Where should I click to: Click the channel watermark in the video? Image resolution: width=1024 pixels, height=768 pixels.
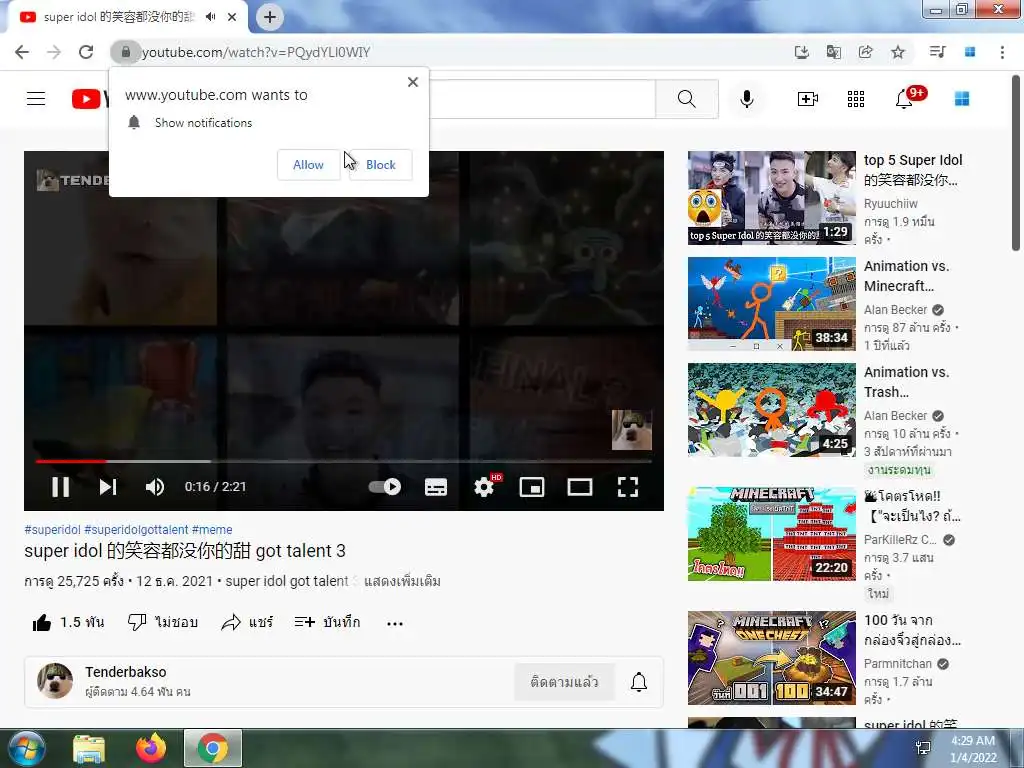pos(632,430)
